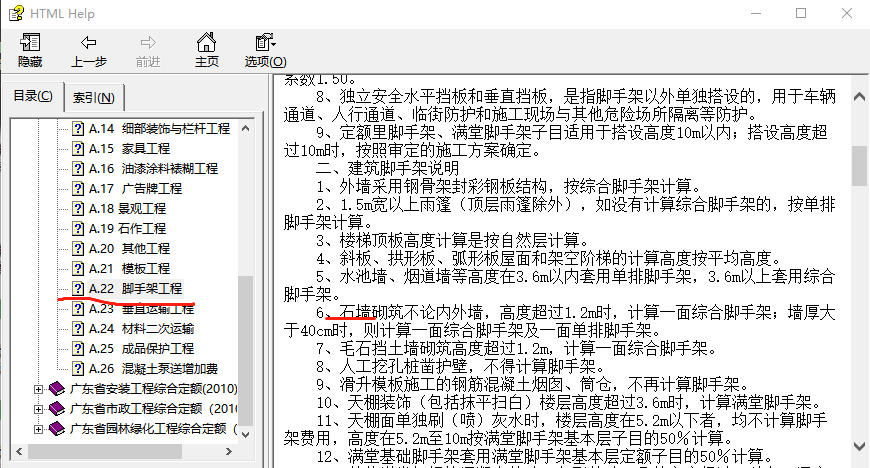Image resolution: width=870 pixels, height=468 pixels.
Task: Open topic A.15 家具工程
Action: point(129,149)
